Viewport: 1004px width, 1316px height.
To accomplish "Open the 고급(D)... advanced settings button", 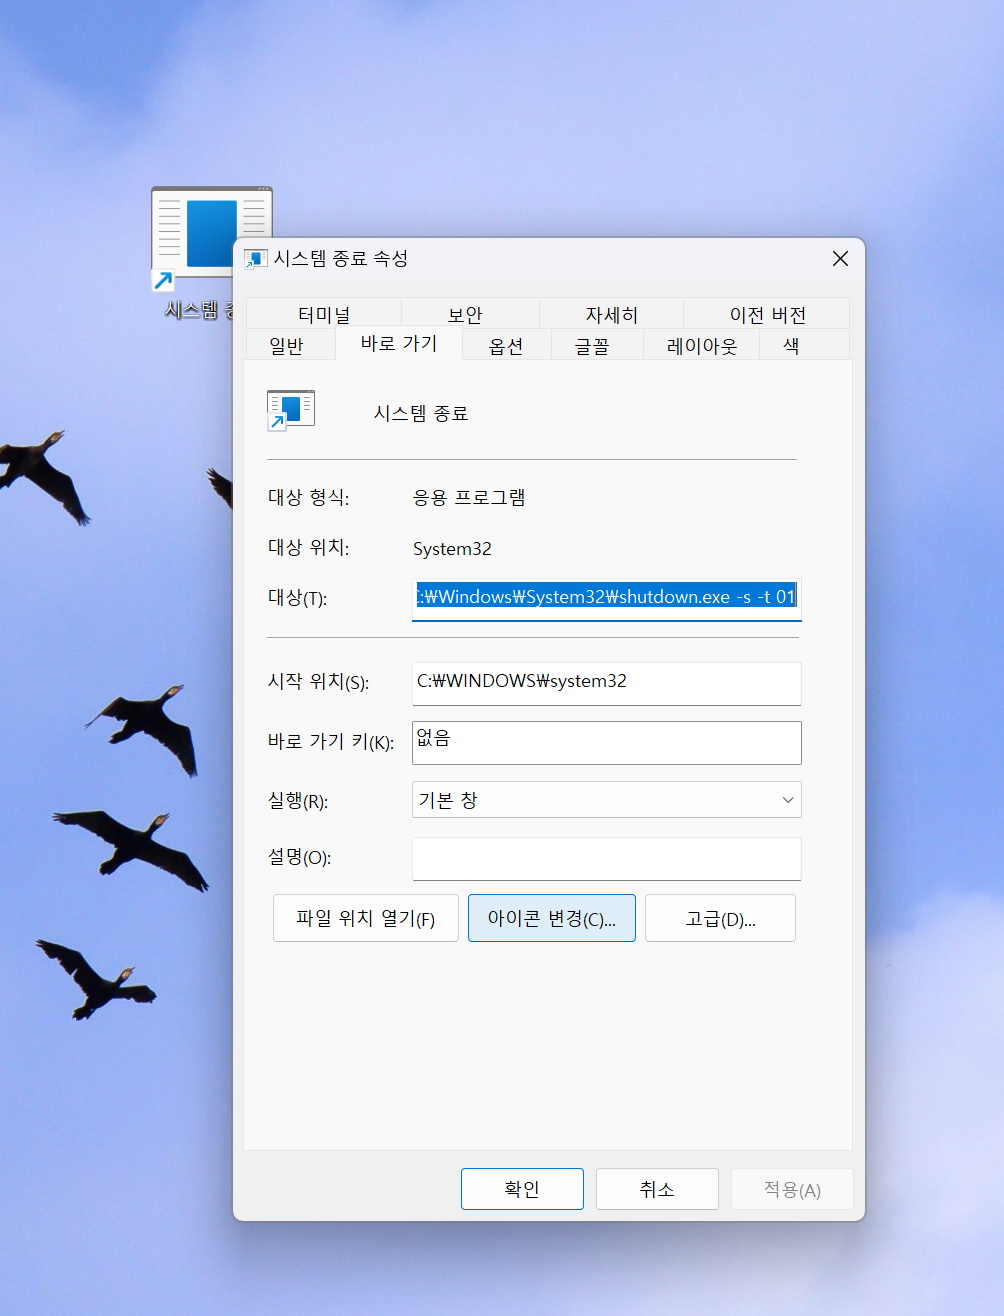I will coord(720,918).
